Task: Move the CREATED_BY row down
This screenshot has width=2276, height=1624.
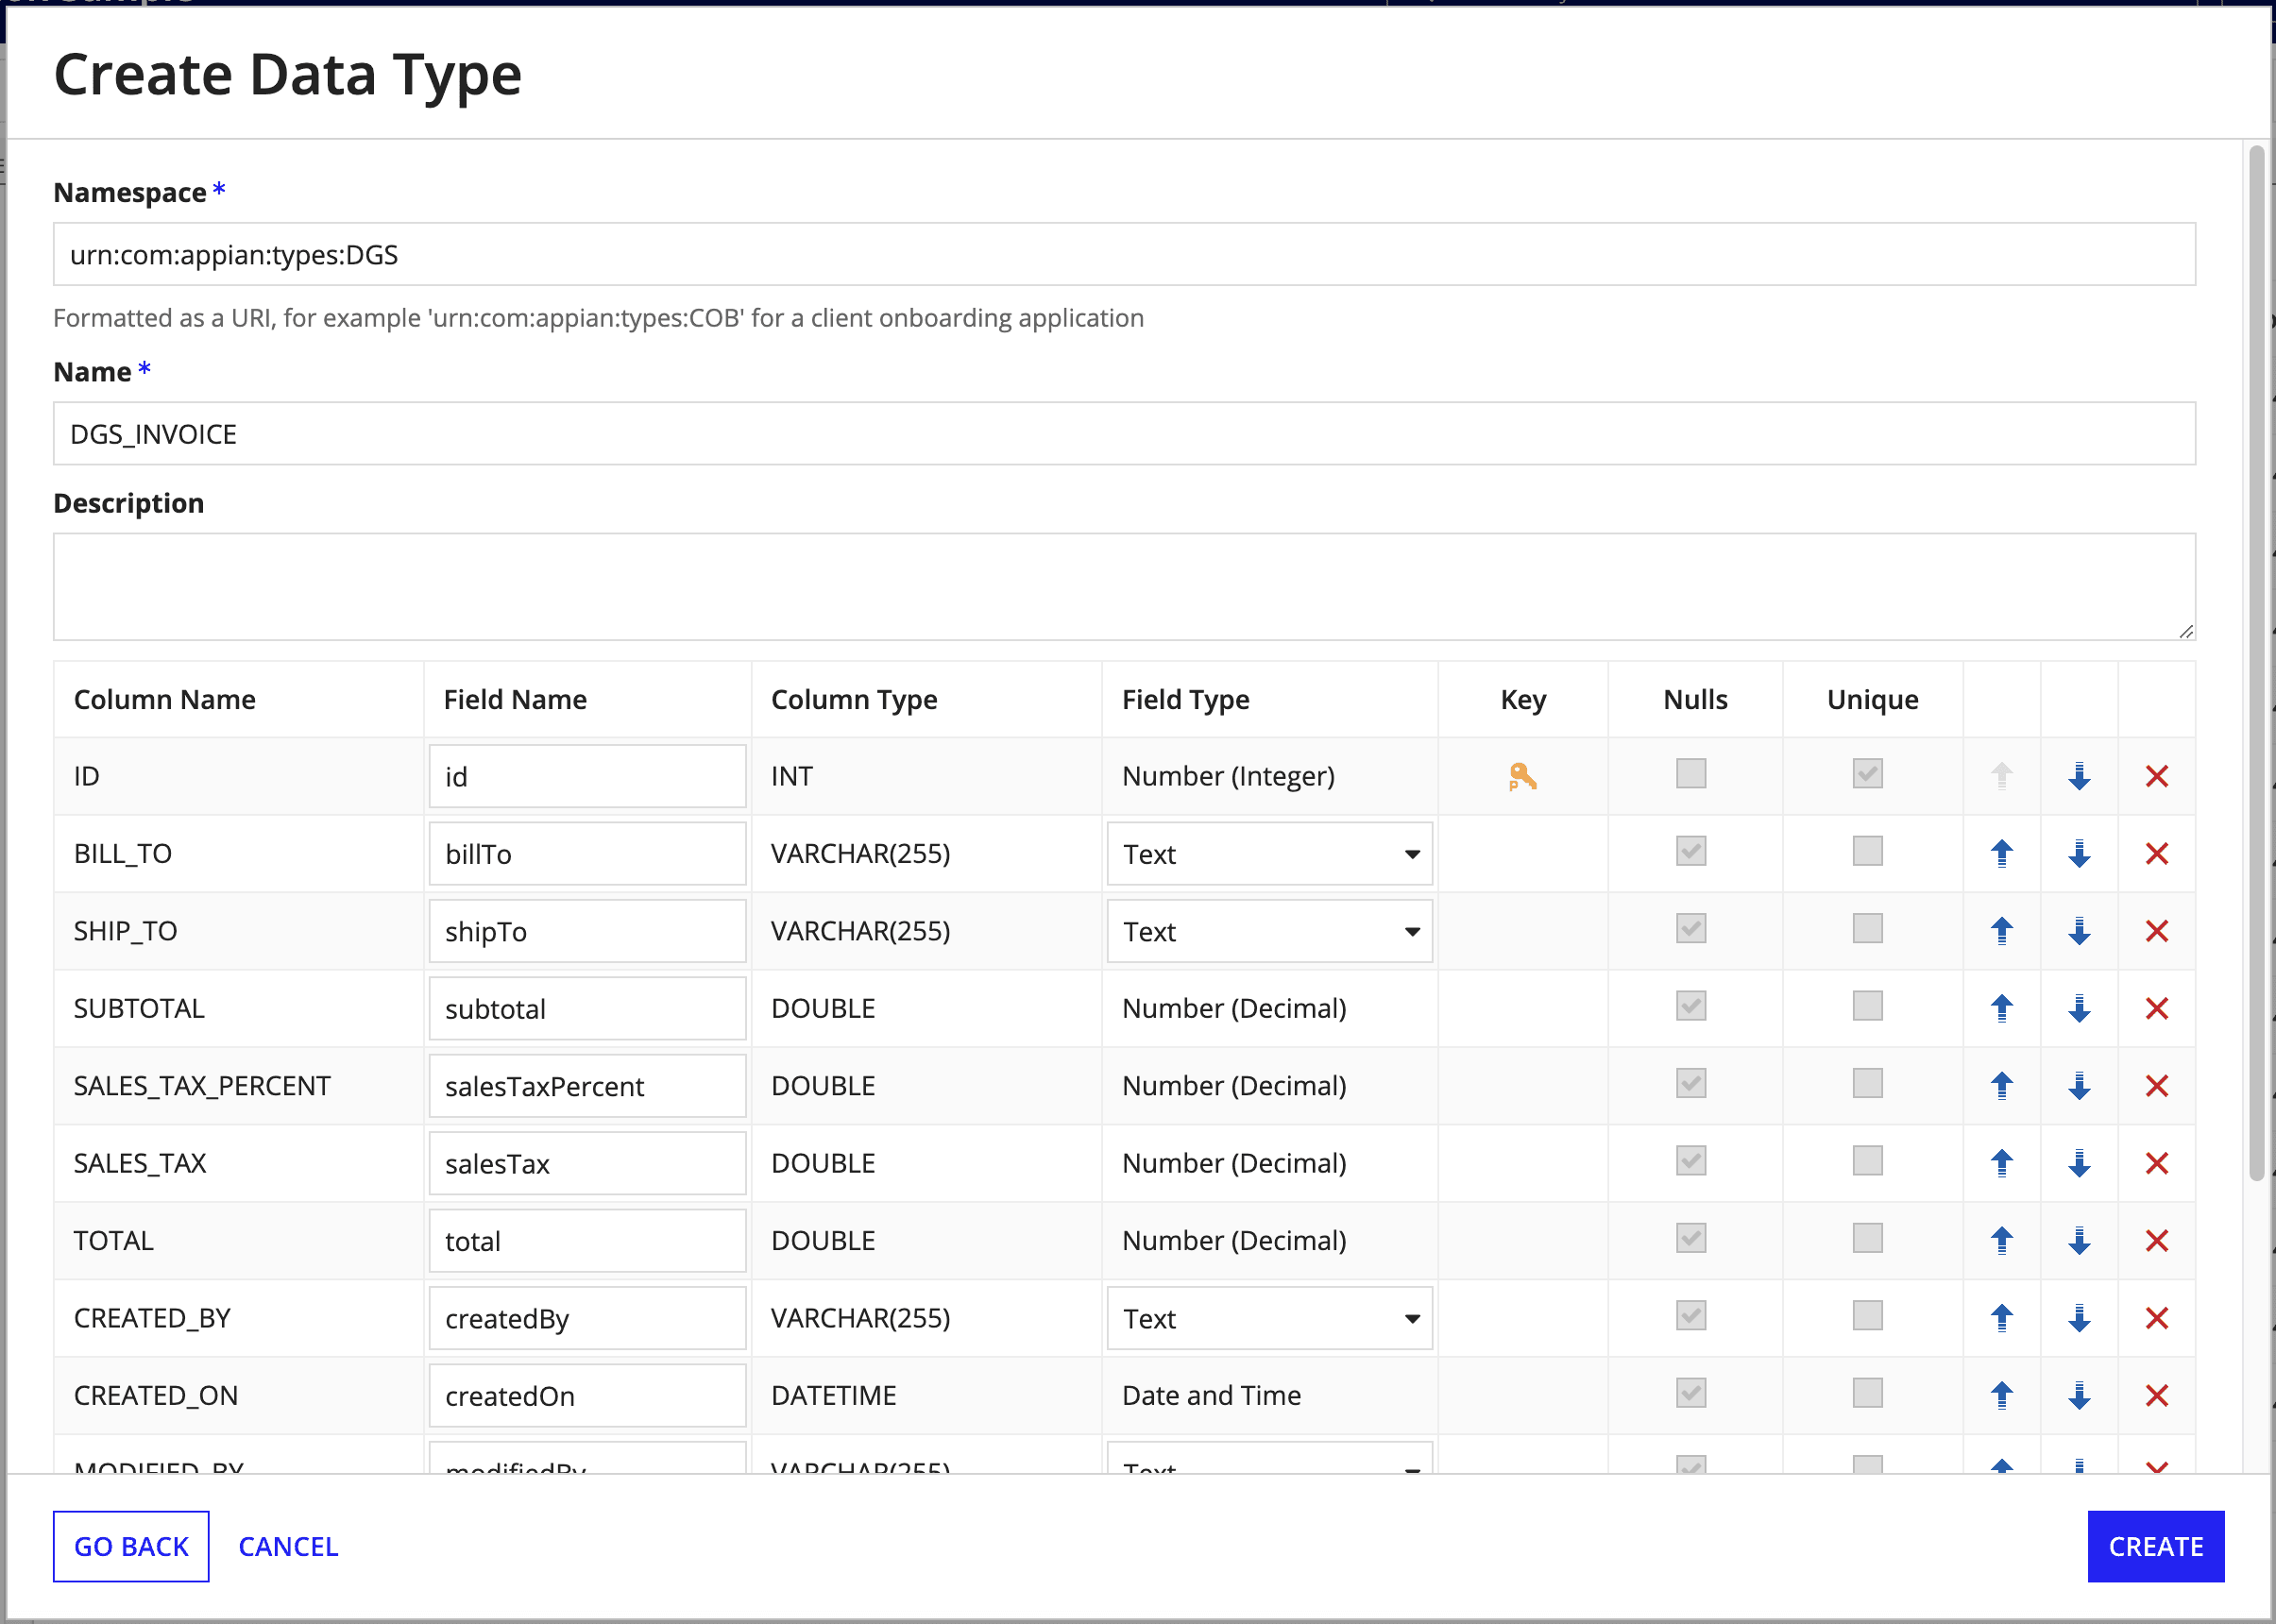Action: pos(2079,1318)
